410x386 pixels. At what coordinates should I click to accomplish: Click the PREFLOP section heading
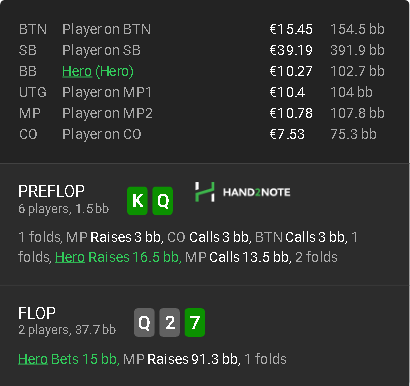pyautogui.click(x=51, y=191)
